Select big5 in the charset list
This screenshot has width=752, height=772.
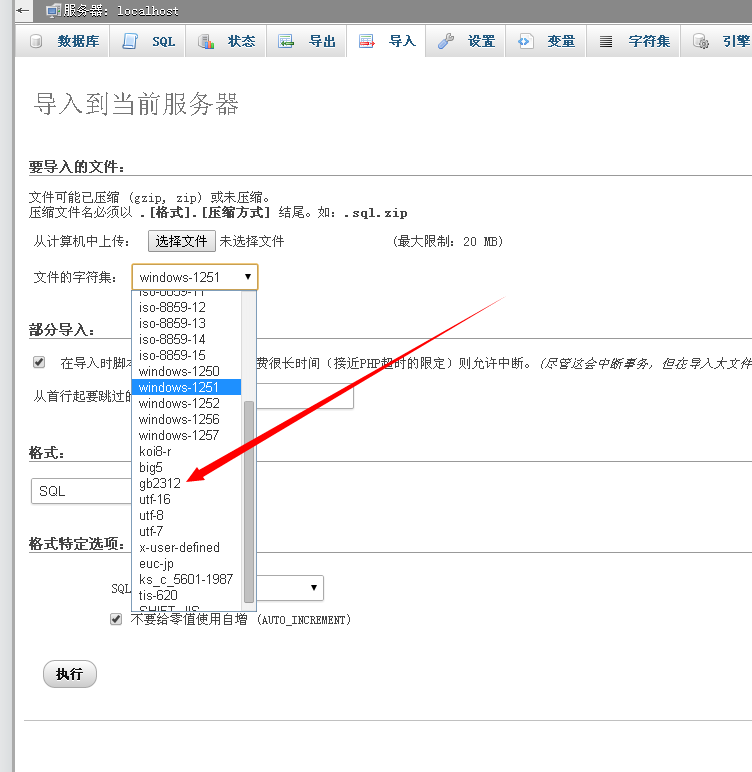pos(151,467)
